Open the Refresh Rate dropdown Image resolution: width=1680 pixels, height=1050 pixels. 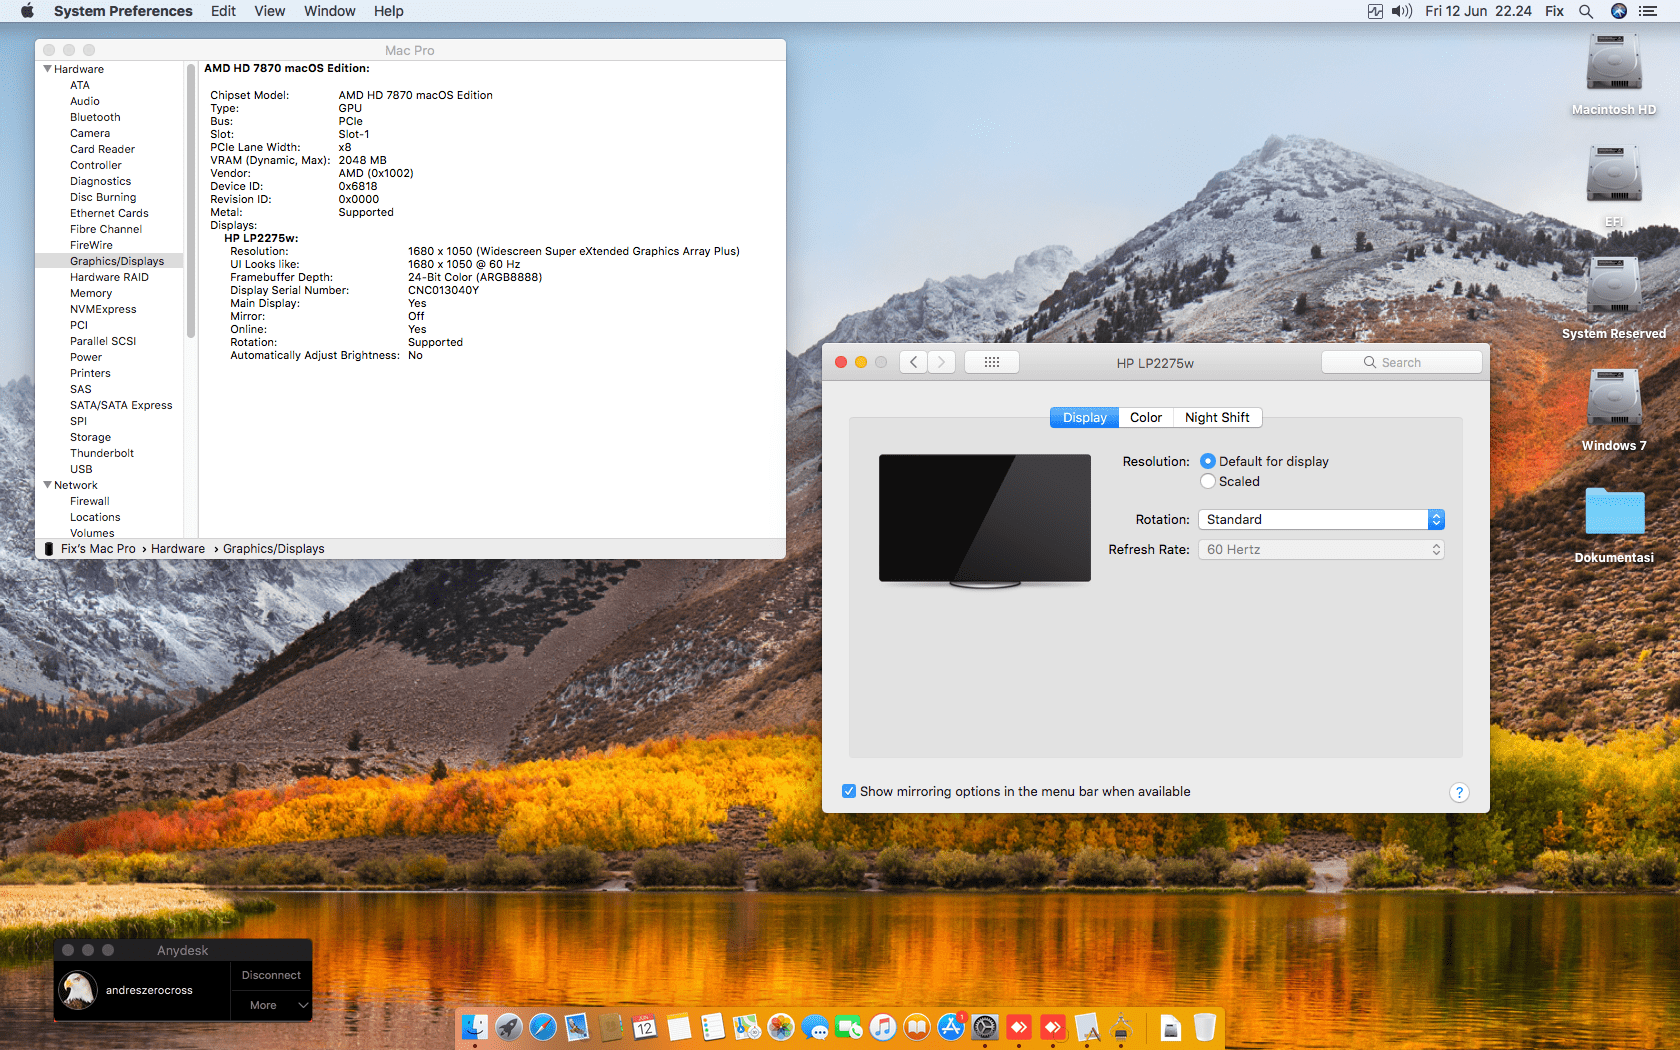click(1320, 549)
